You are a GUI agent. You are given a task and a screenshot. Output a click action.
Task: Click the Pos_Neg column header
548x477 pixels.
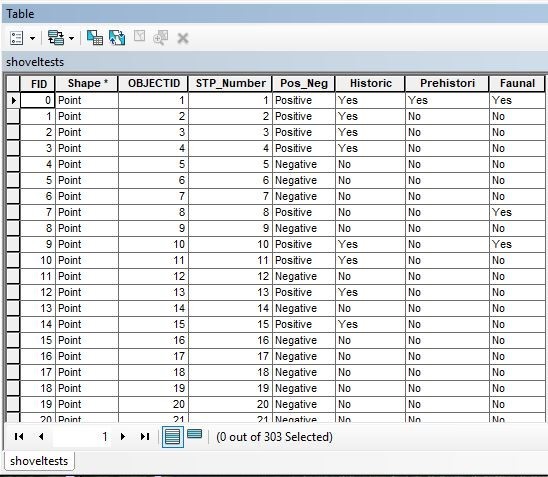pos(304,84)
